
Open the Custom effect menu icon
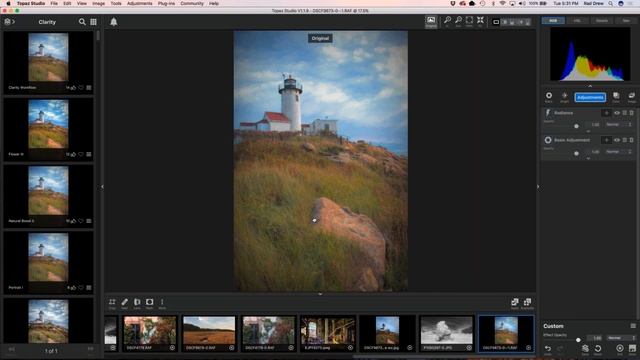[633, 326]
